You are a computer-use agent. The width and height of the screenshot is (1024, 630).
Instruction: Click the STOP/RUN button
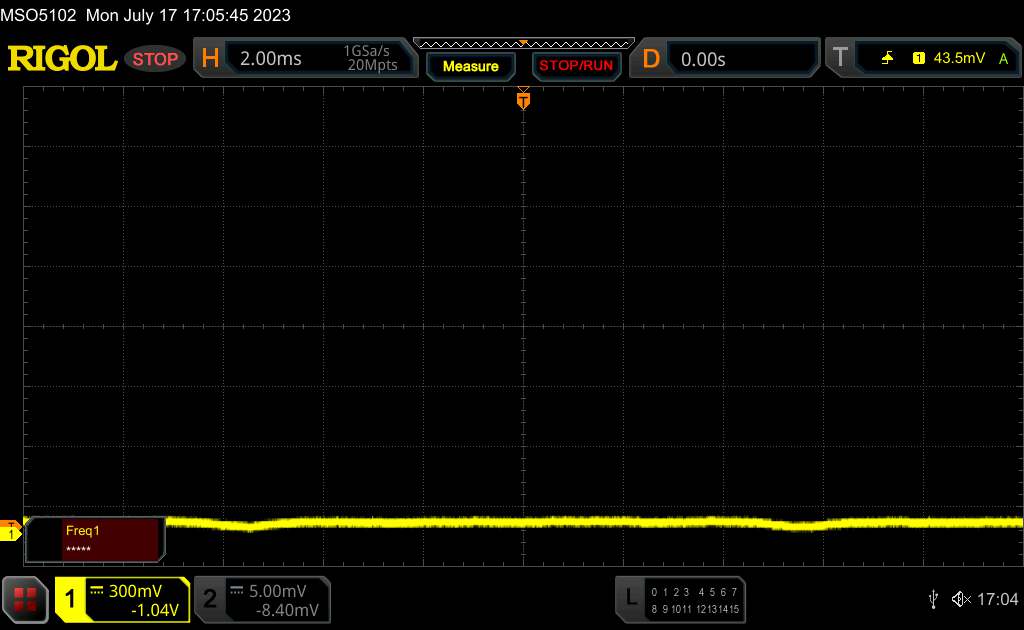(x=576, y=66)
